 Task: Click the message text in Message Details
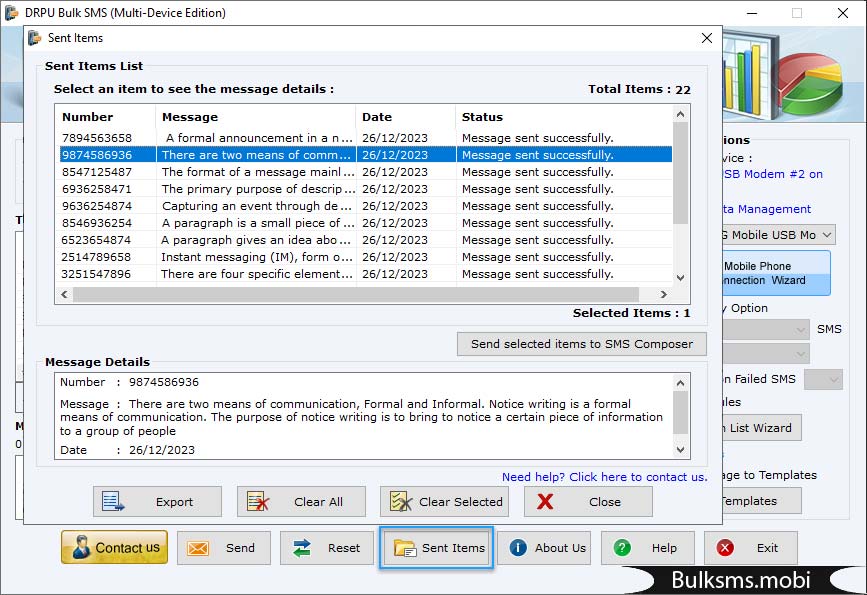[x=361, y=417]
